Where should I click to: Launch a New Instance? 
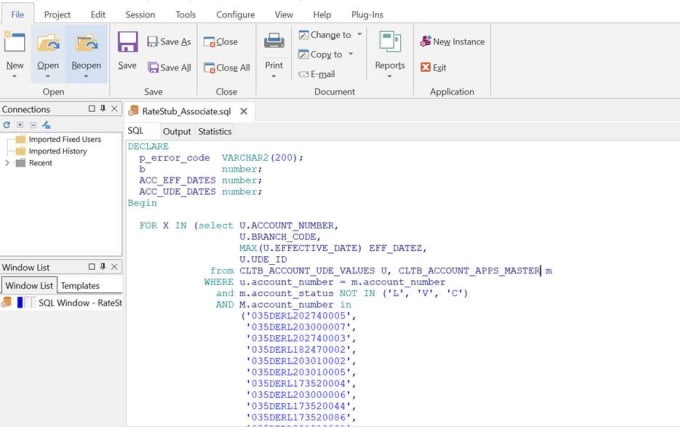pos(452,42)
